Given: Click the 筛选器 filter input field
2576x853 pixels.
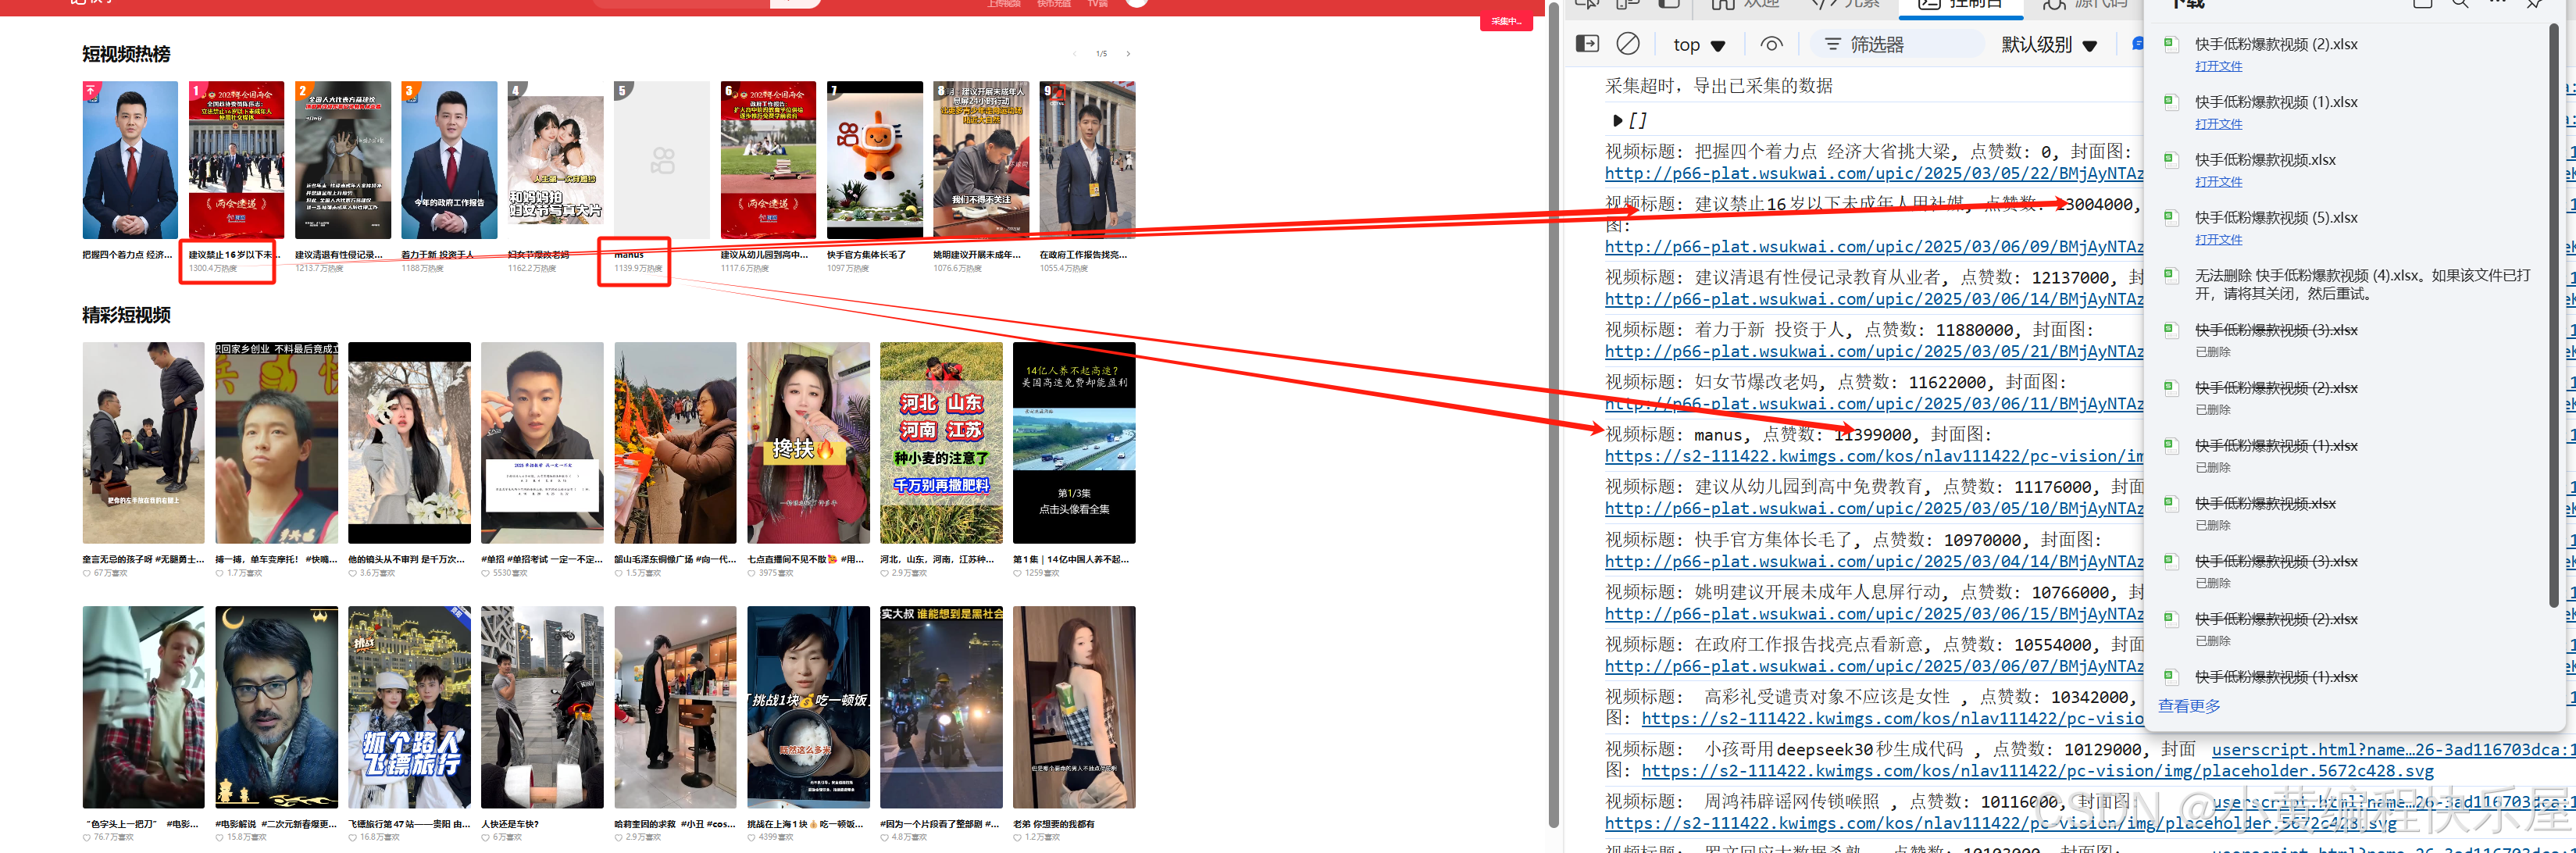Looking at the screenshot, I should [x=1900, y=45].
